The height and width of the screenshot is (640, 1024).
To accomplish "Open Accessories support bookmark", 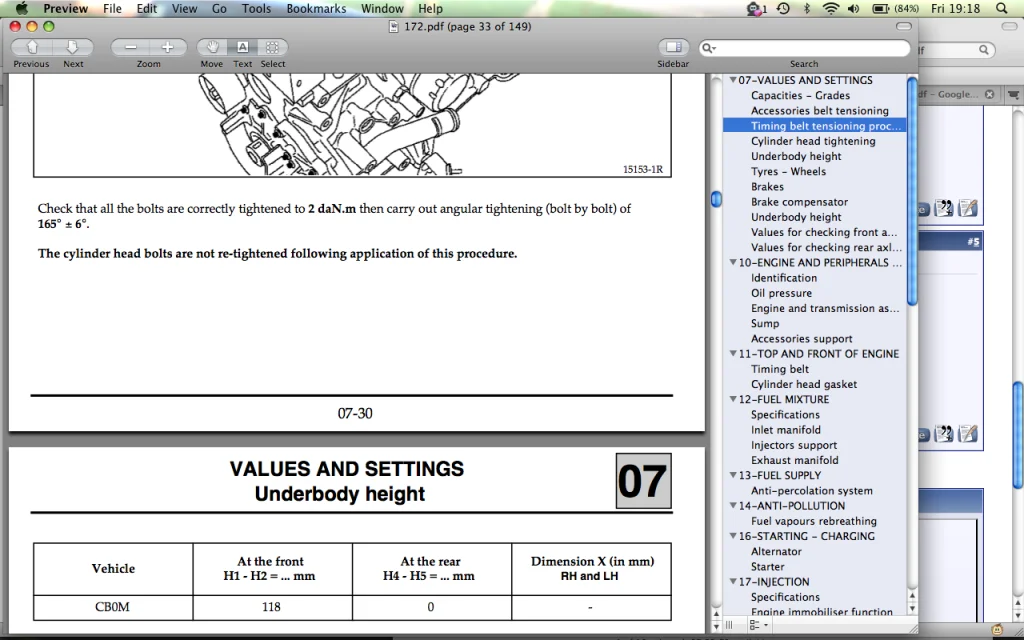I will click(801, 339).
